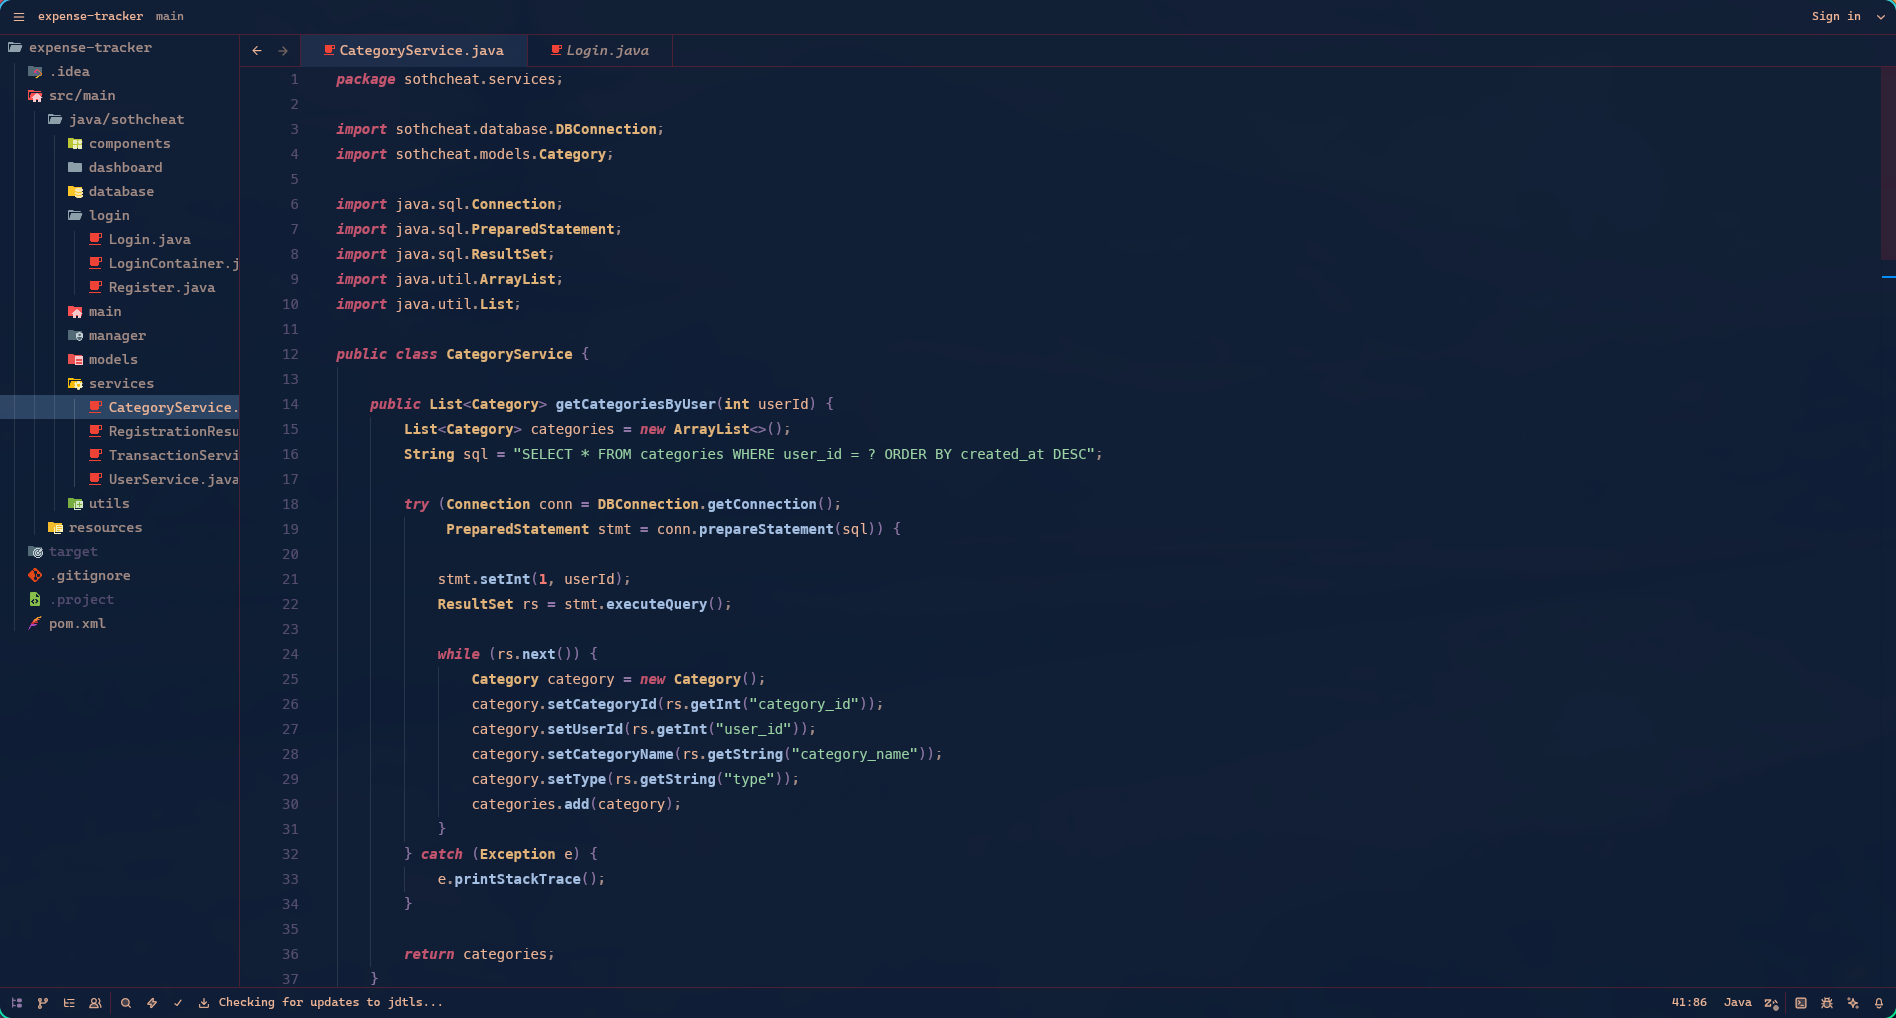
Task: Click line number 12 in the gutter
Action: coord(290,354)
